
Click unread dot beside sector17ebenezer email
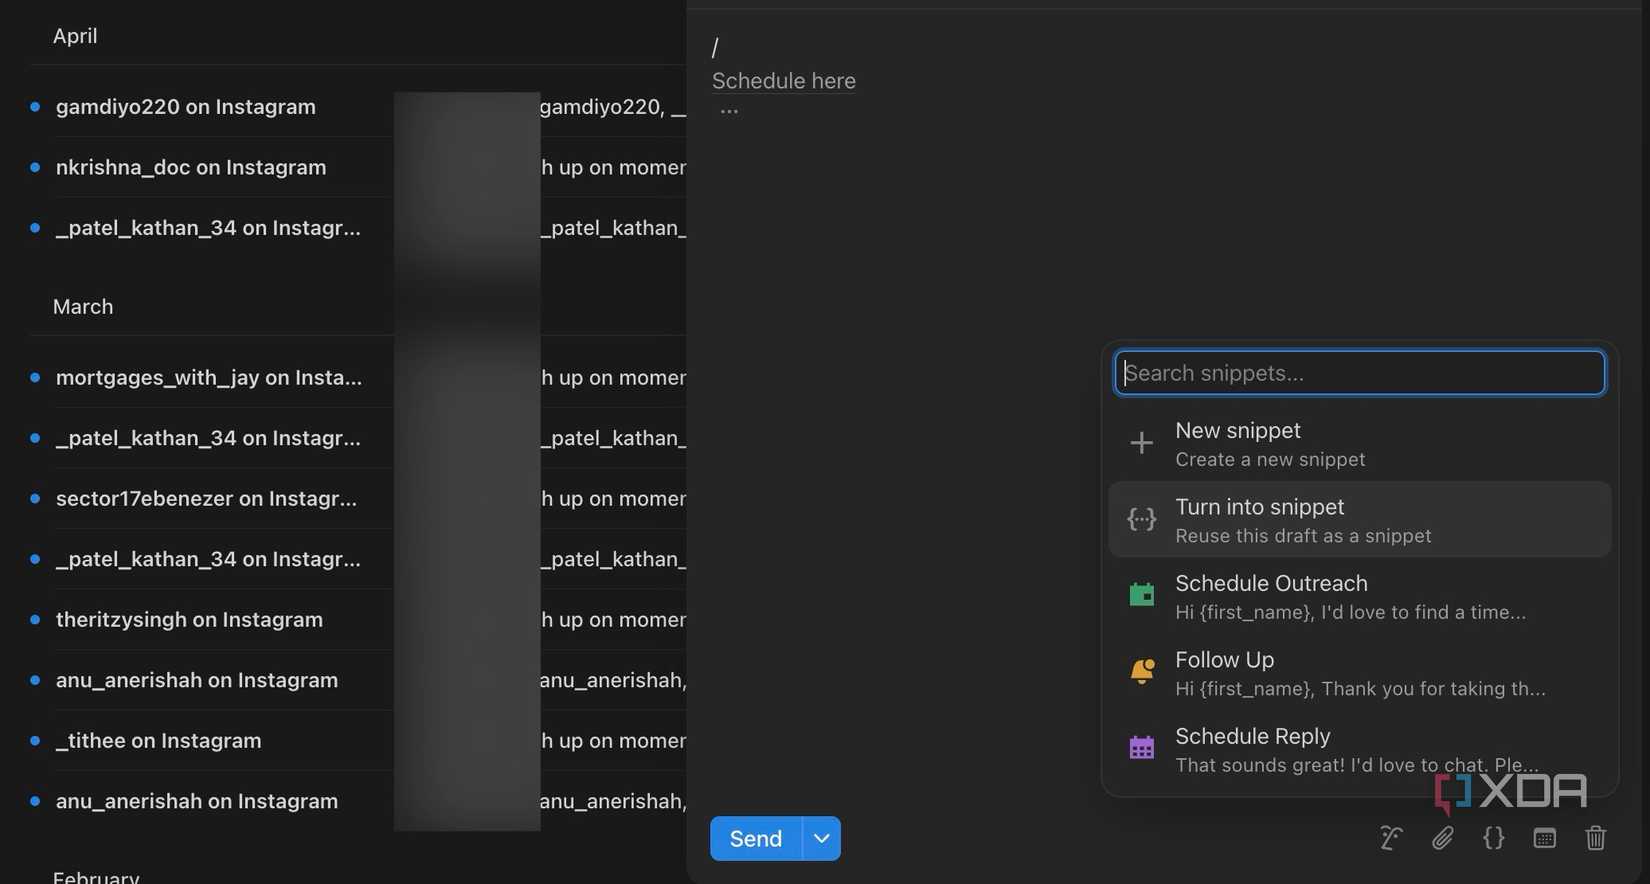click(x=35, y=499)
